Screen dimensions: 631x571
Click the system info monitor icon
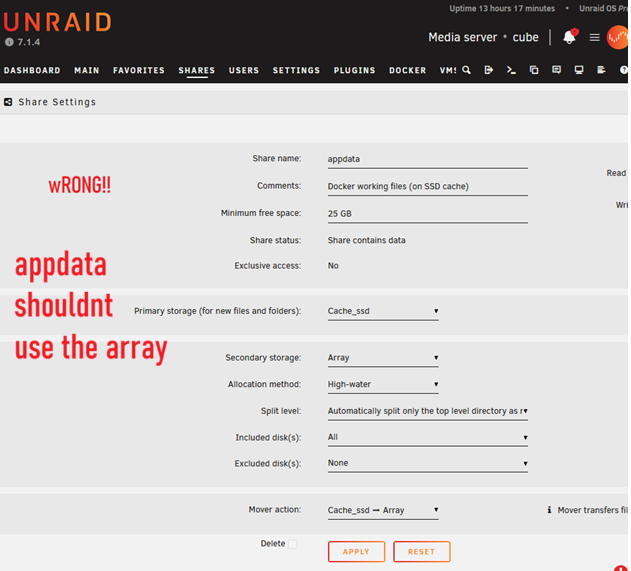[x=579, y=70]
